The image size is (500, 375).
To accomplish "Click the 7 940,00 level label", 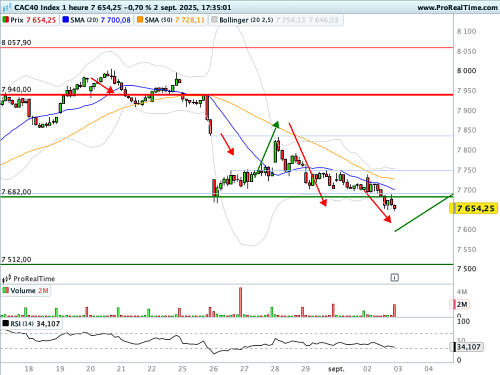I will pyautogui.click(x=16, y=89).
